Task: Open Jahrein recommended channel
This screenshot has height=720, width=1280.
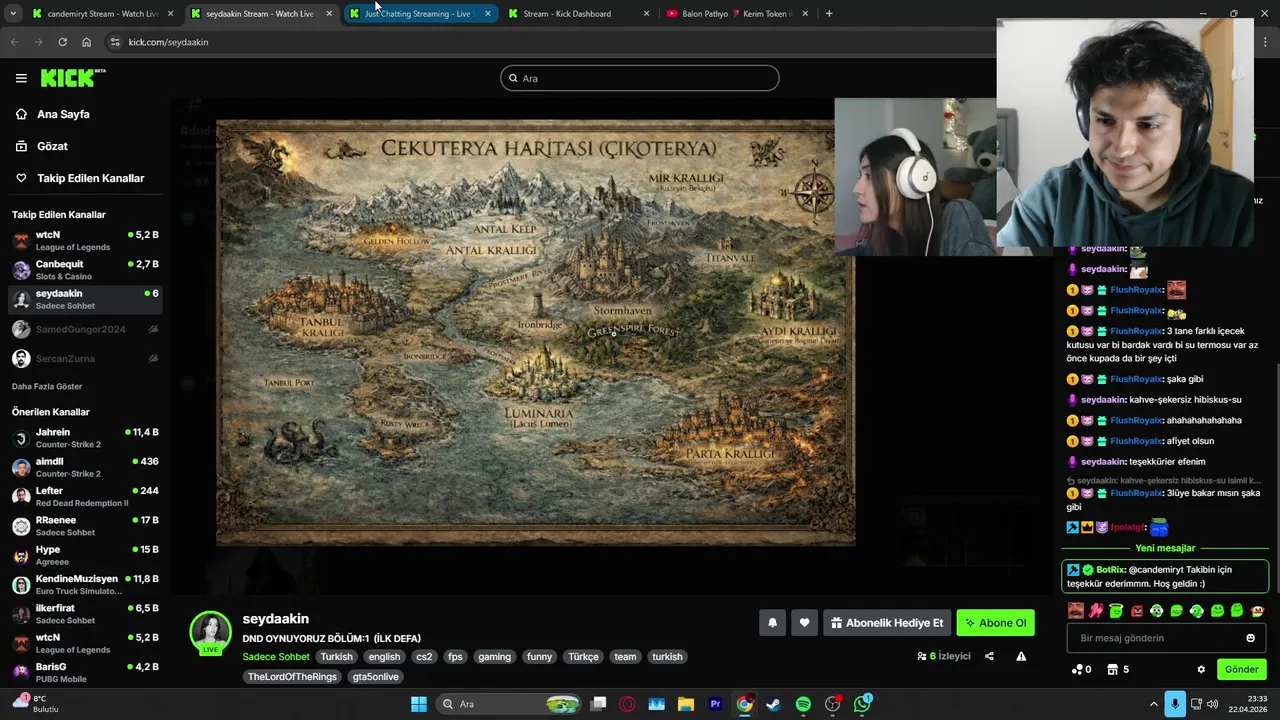Action: click(x=85, y=438)
